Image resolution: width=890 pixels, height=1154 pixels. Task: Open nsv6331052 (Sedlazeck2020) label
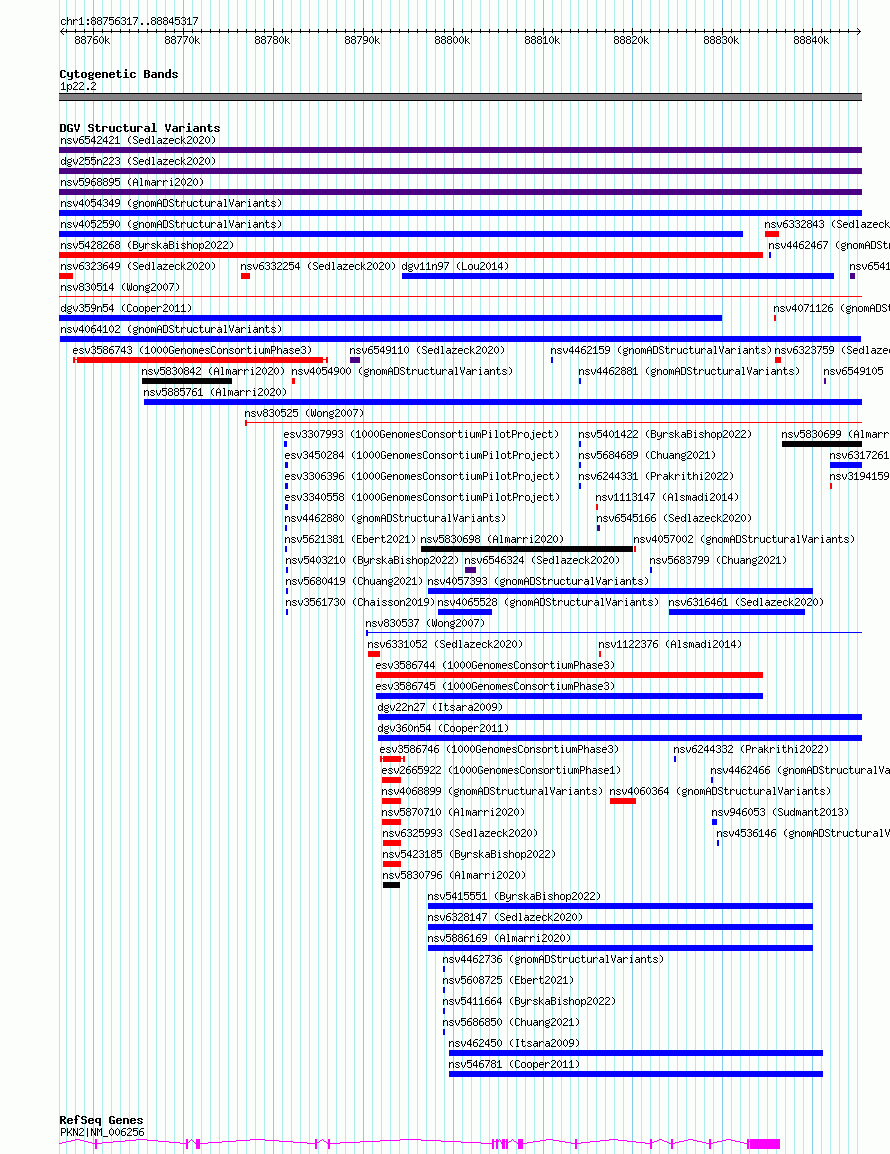coord(445,644)
